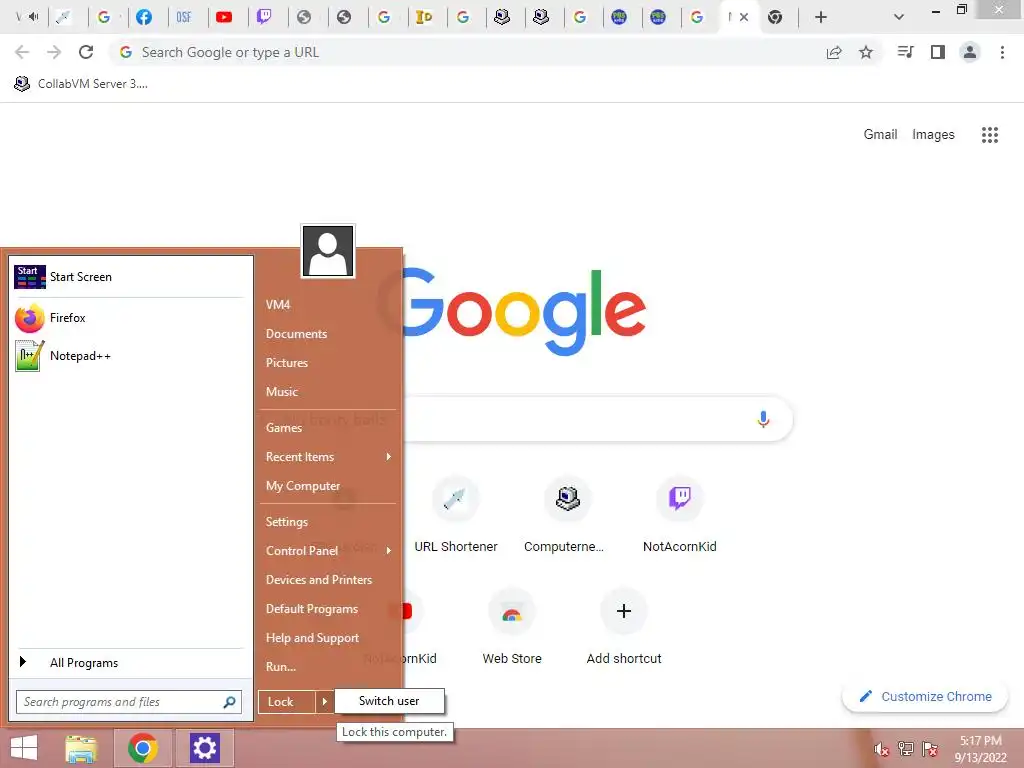This screenshot has width=1024, height=768.
Task: Open the tab search chevron
Action: (x=899, y=17)
